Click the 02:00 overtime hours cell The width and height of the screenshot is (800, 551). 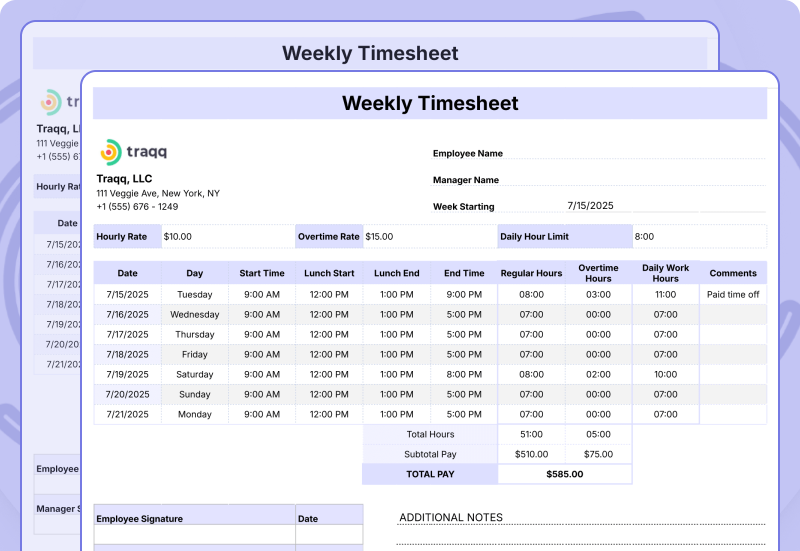(598, 374)
